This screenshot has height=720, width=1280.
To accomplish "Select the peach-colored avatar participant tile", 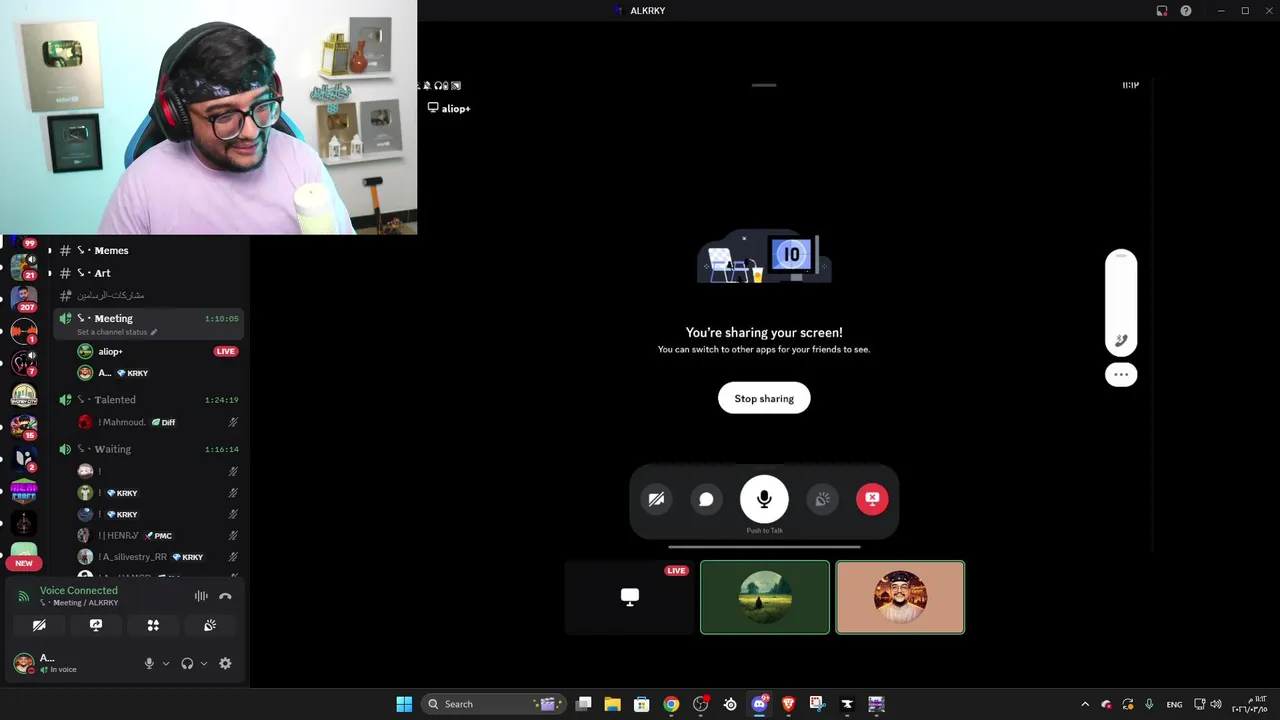I will (x=900, y=597).
